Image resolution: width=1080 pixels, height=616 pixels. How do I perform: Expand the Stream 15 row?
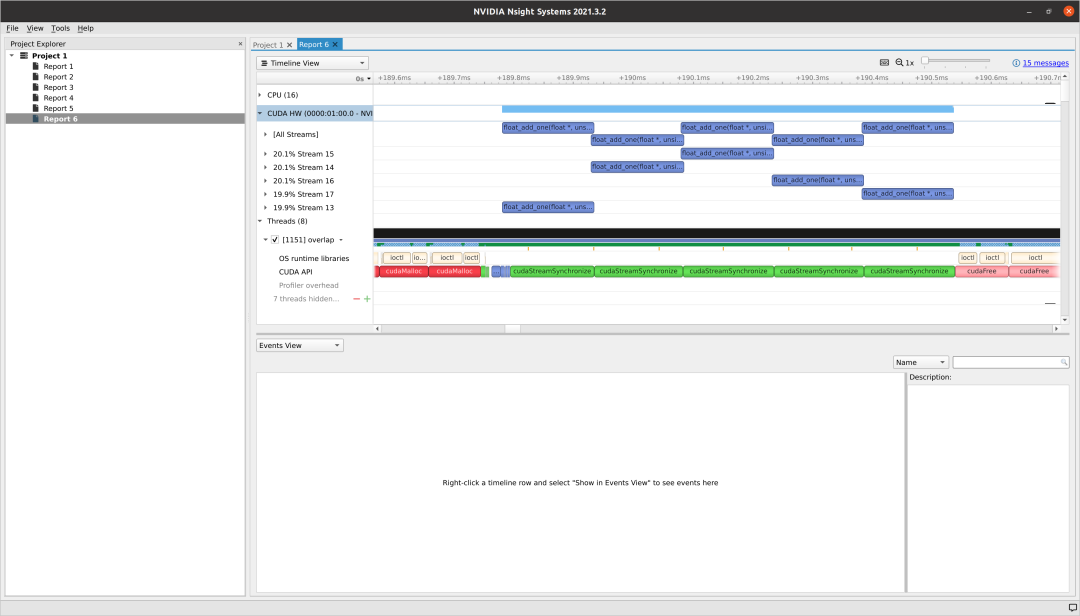click(x=265, y=154)
